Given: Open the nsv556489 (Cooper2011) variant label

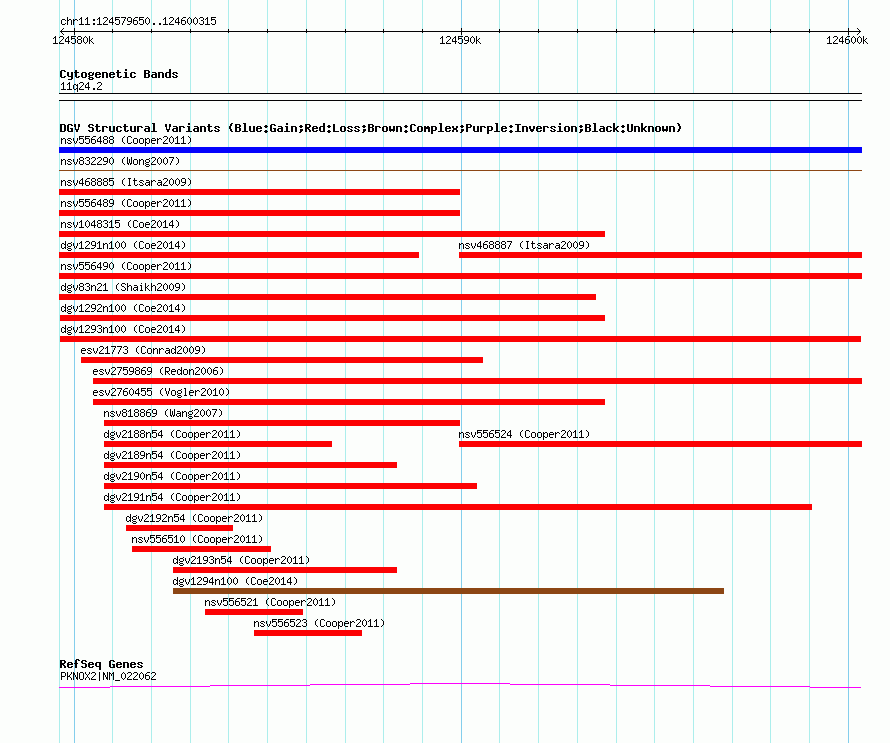Looking at the screenshot, I should point(126,203).
